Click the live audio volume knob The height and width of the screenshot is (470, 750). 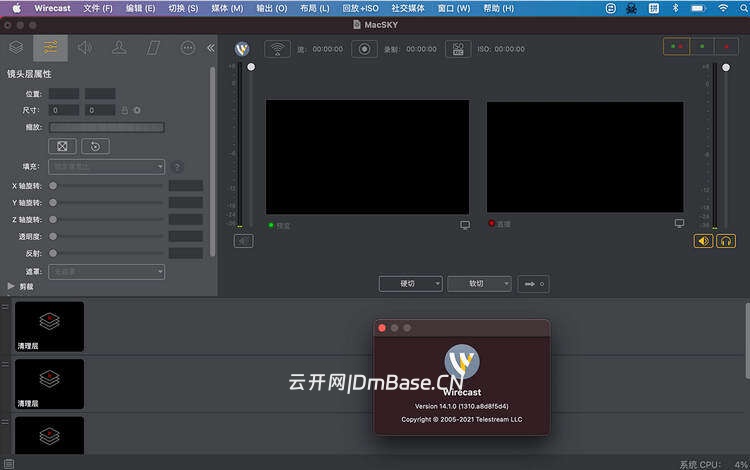pyautogui.click(x=726, y=67)
